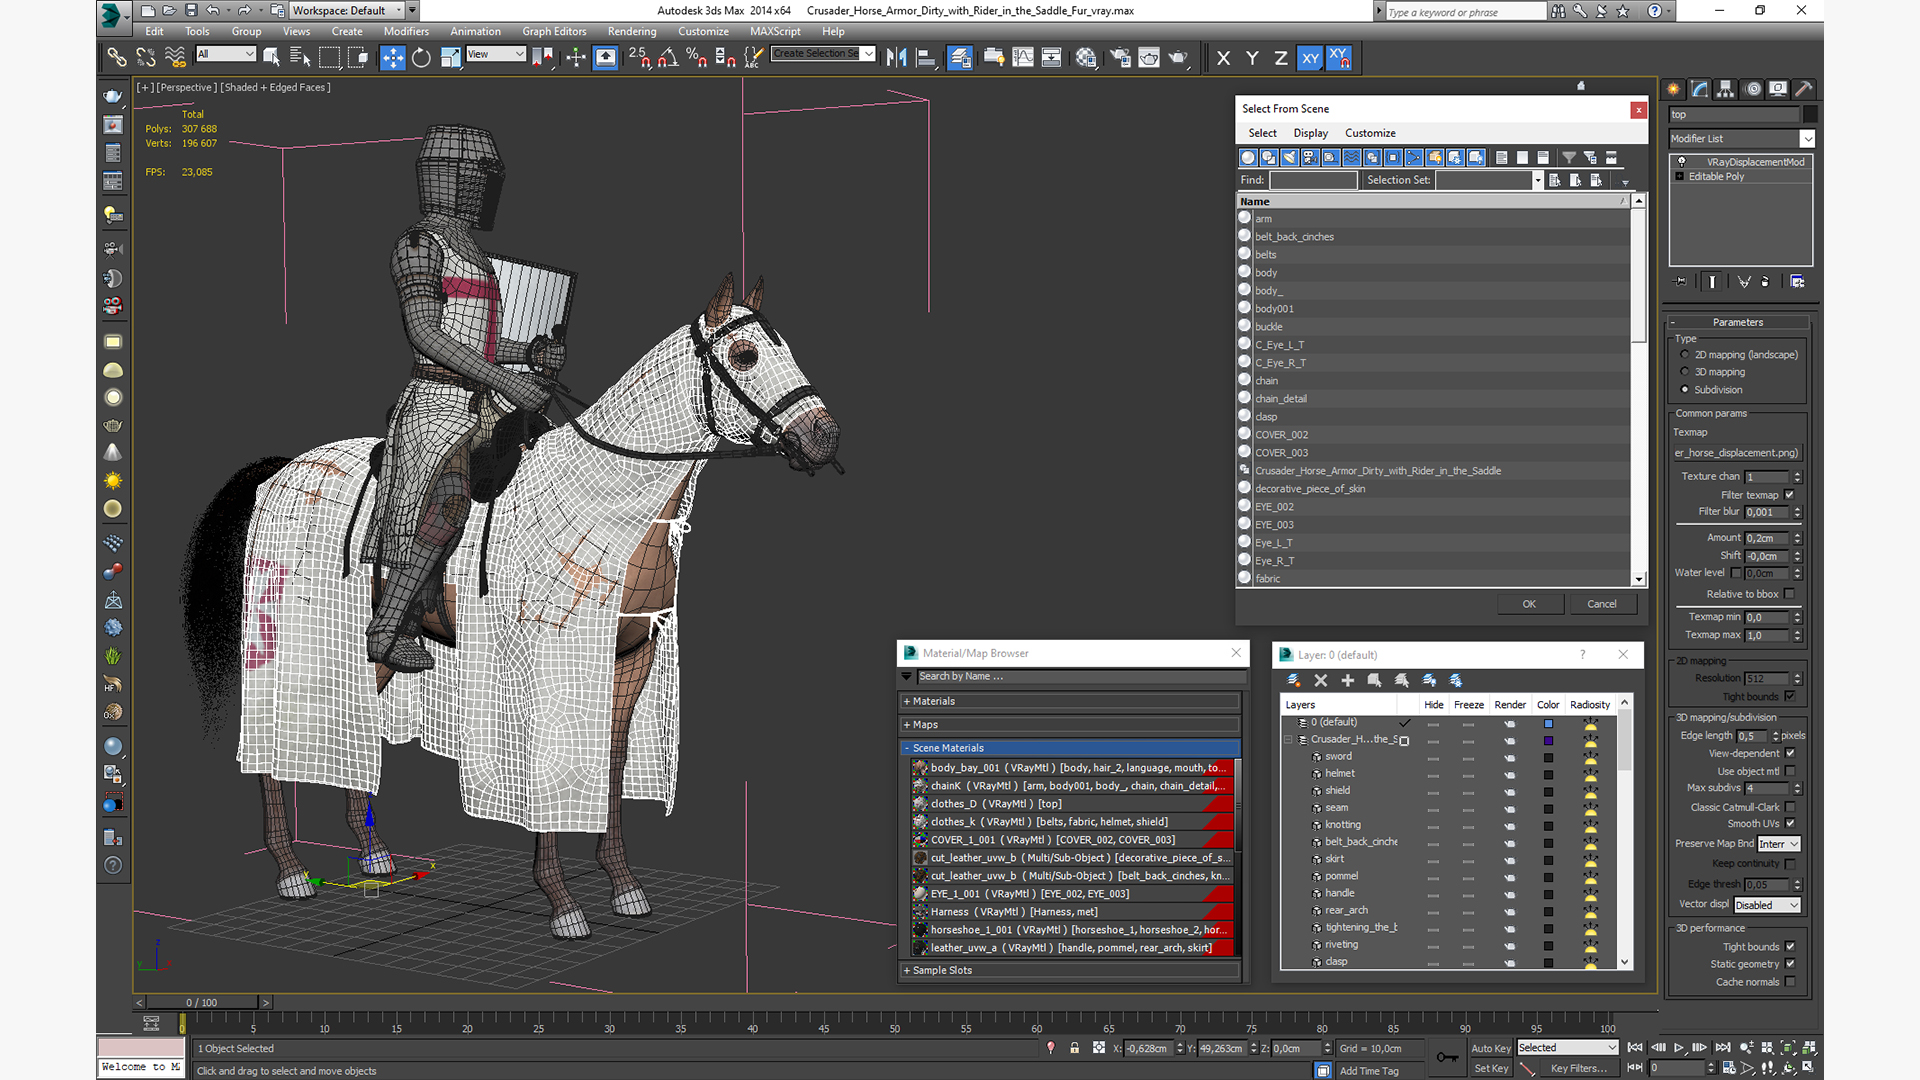The image size is (1920, 1080).
Task: Expand the Maps group in browser
Action: point(1070,724)
